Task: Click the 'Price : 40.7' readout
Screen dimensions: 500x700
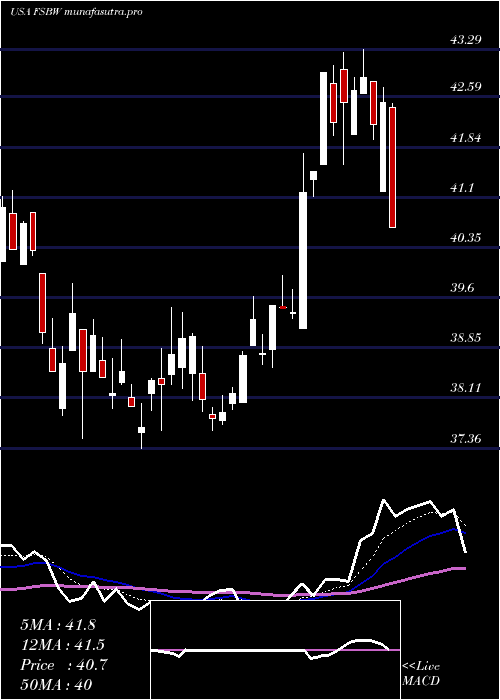Action: point(63,665)
